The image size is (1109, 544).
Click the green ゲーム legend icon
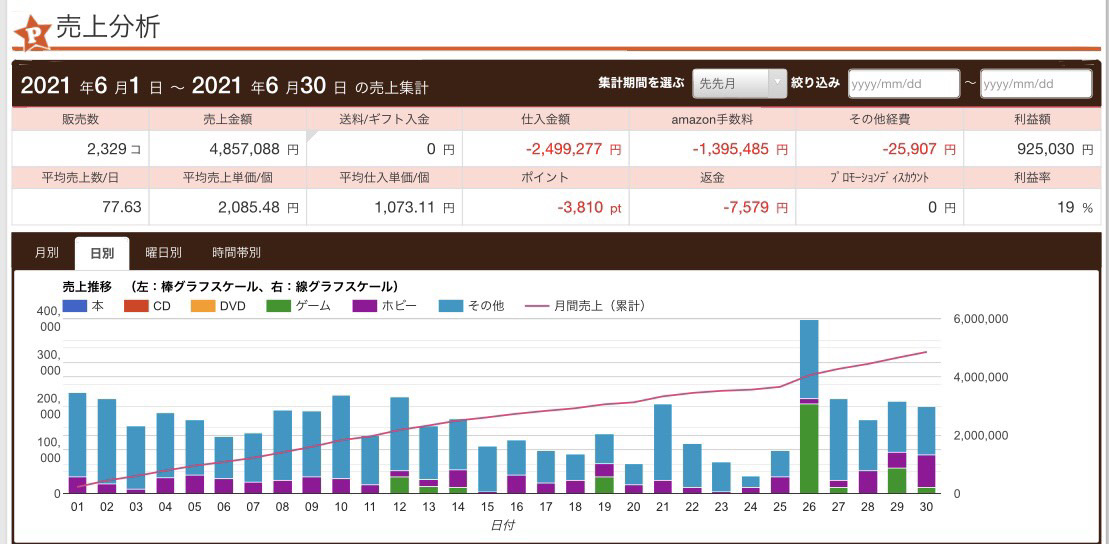tap(279, 306)
